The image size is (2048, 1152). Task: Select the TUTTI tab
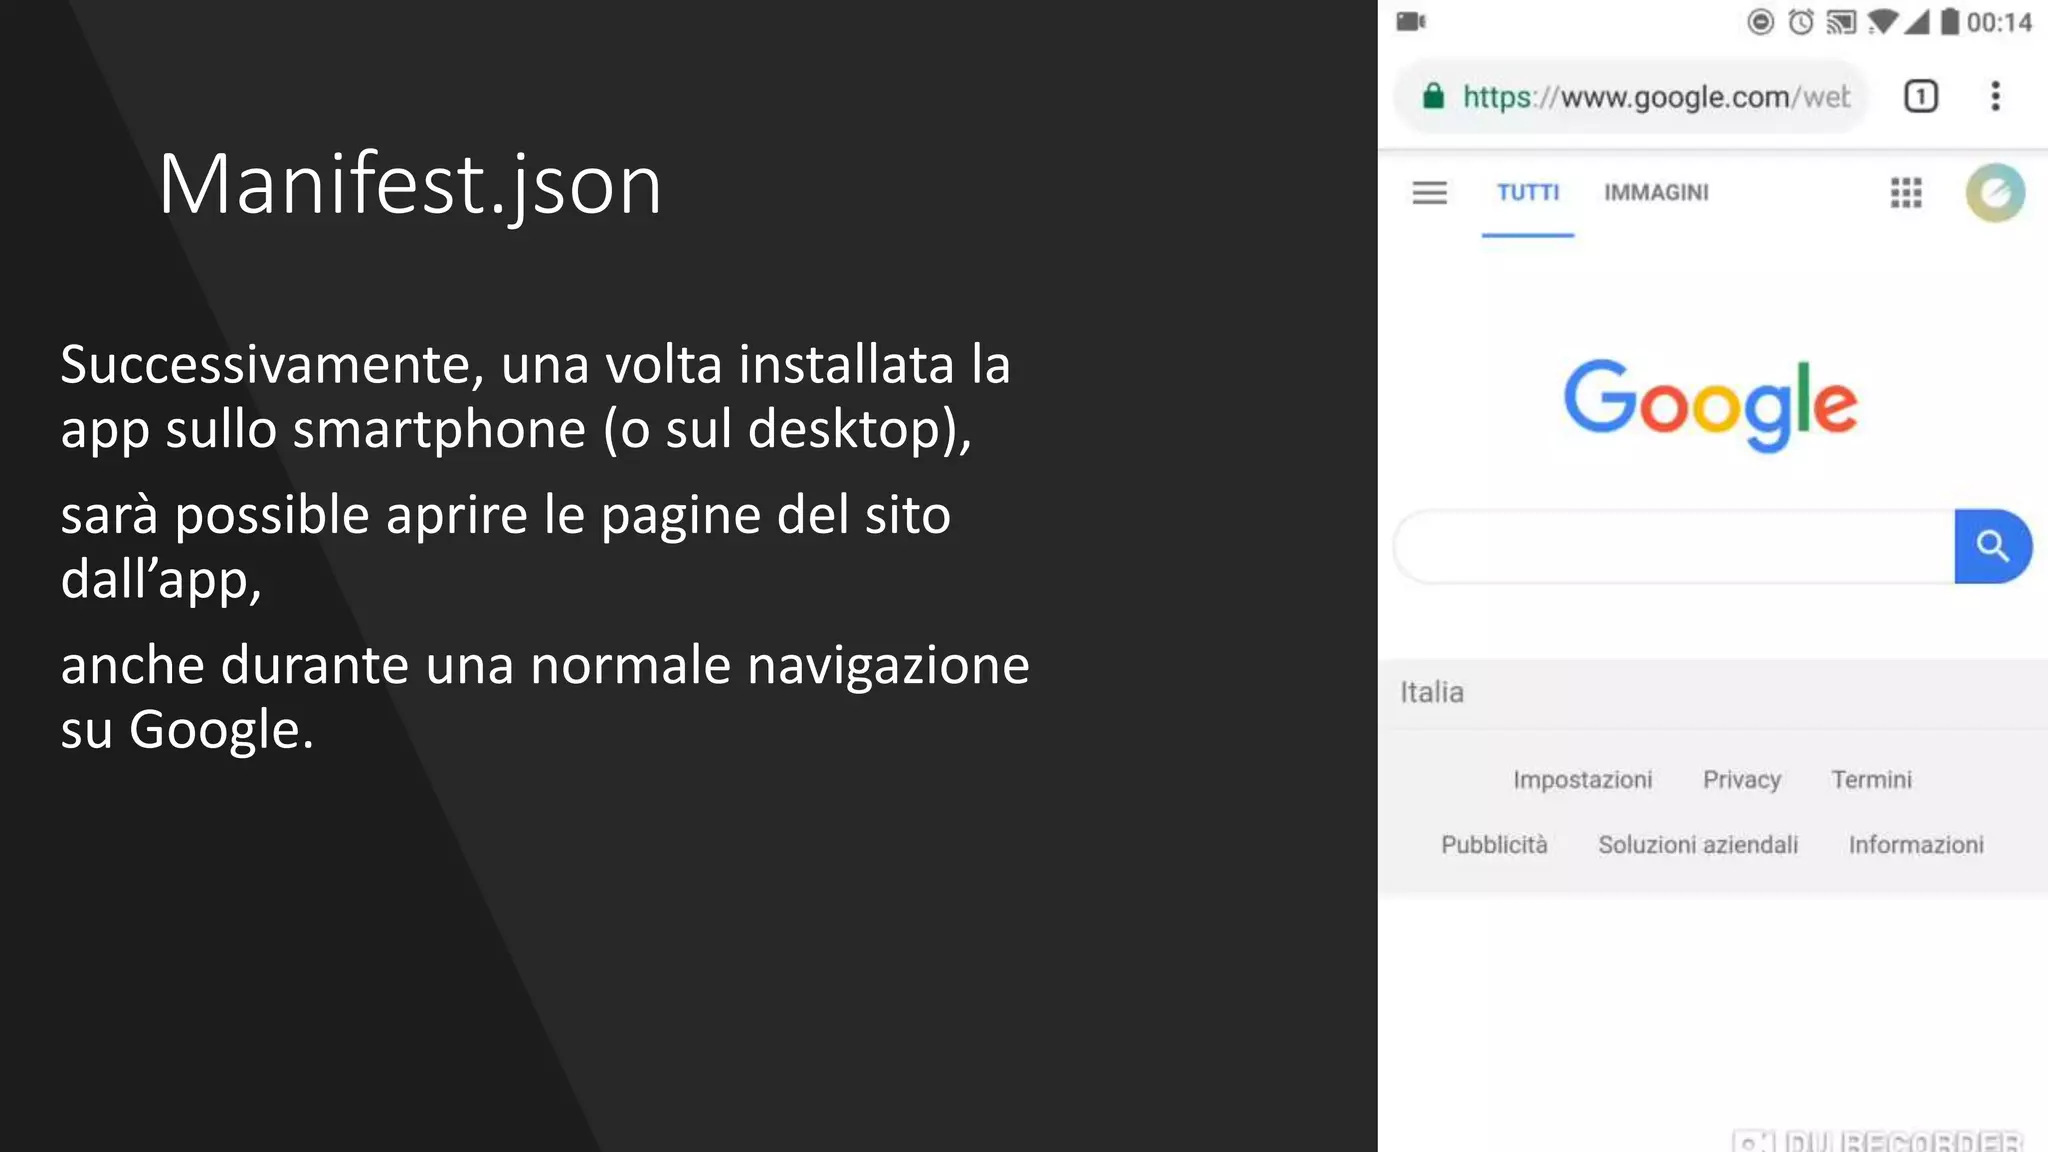point(1528,192)
